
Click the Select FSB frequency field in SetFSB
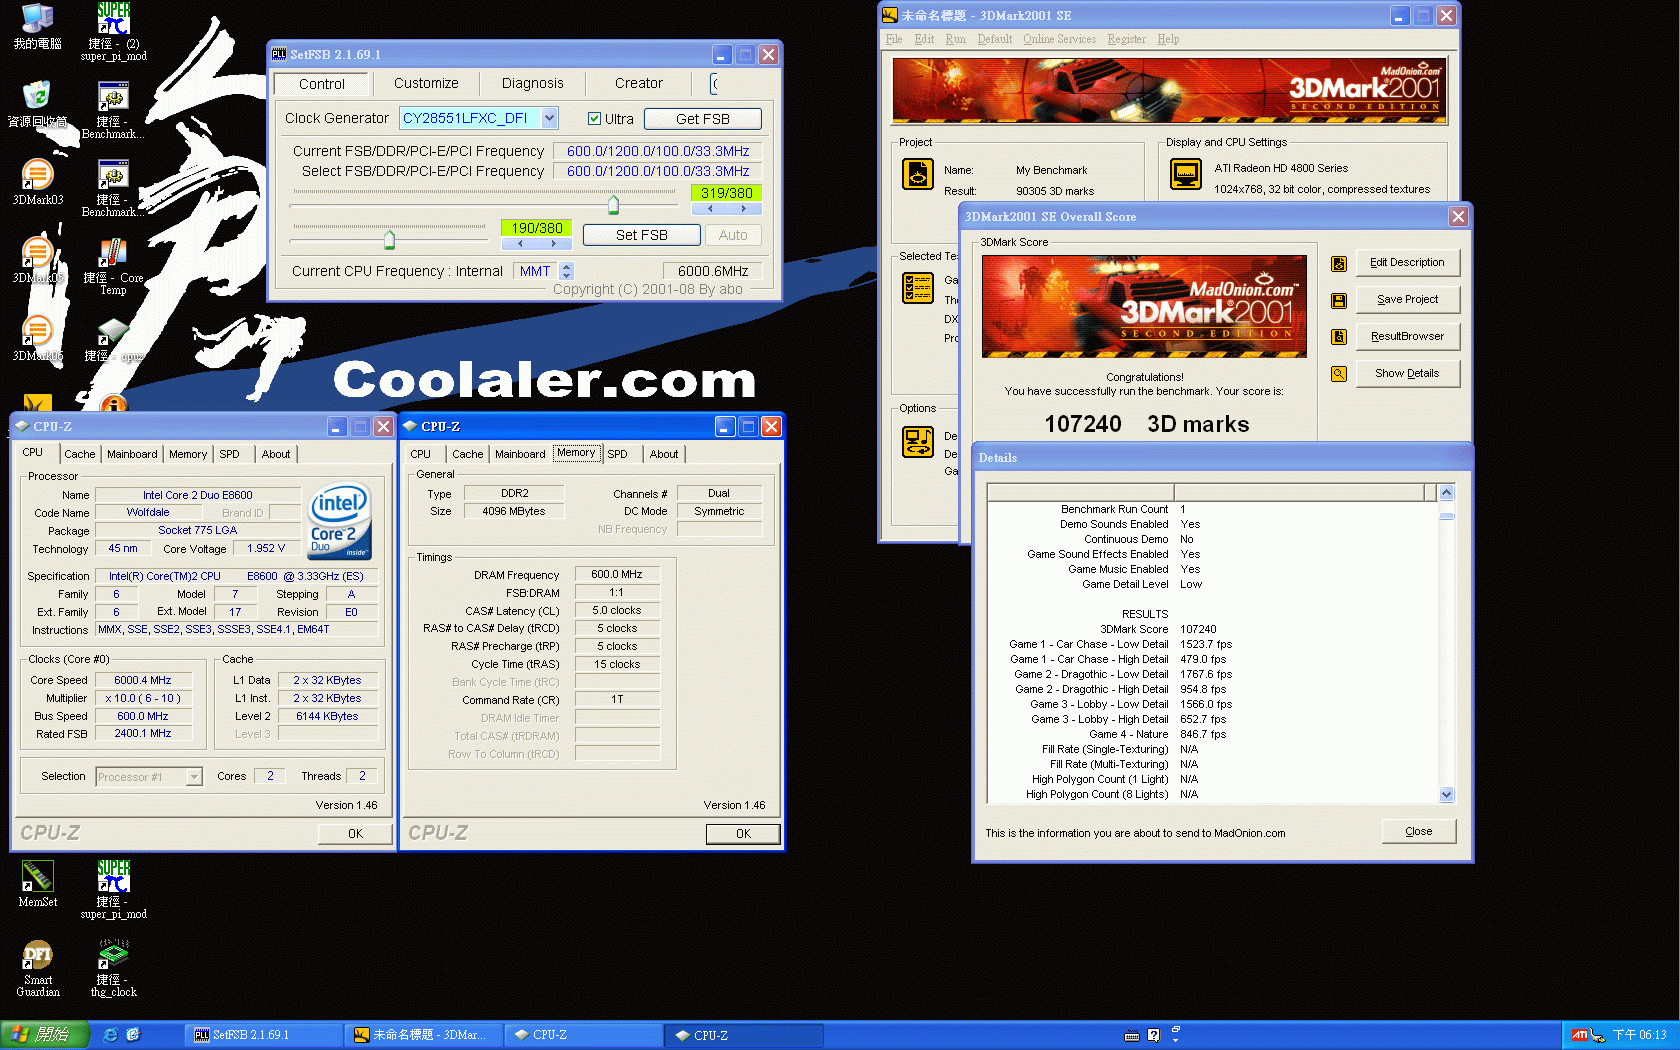coord(658,171)
